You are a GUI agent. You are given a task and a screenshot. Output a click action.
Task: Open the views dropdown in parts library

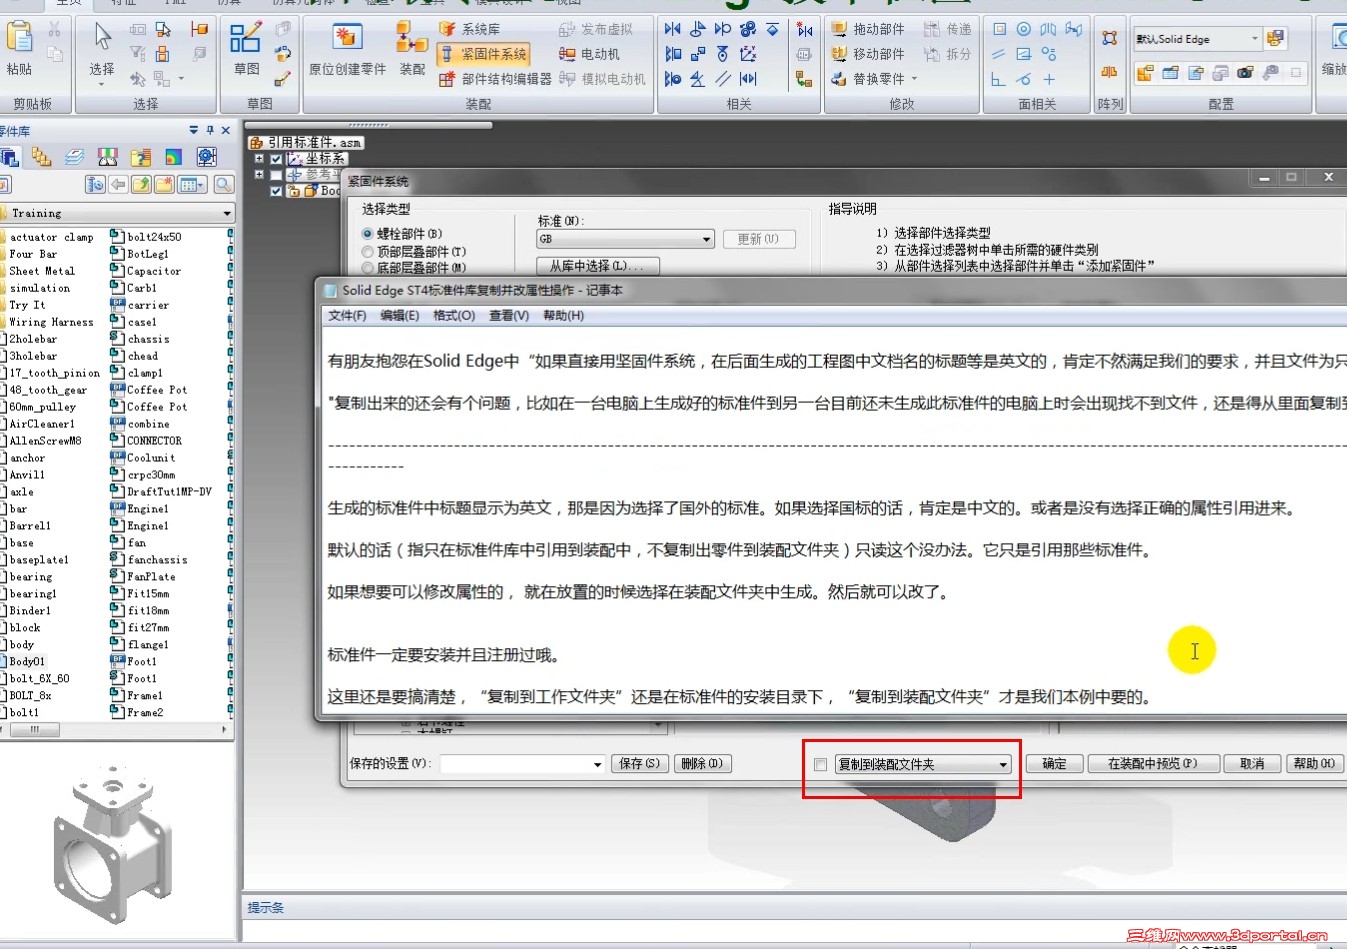pos(192,184)
